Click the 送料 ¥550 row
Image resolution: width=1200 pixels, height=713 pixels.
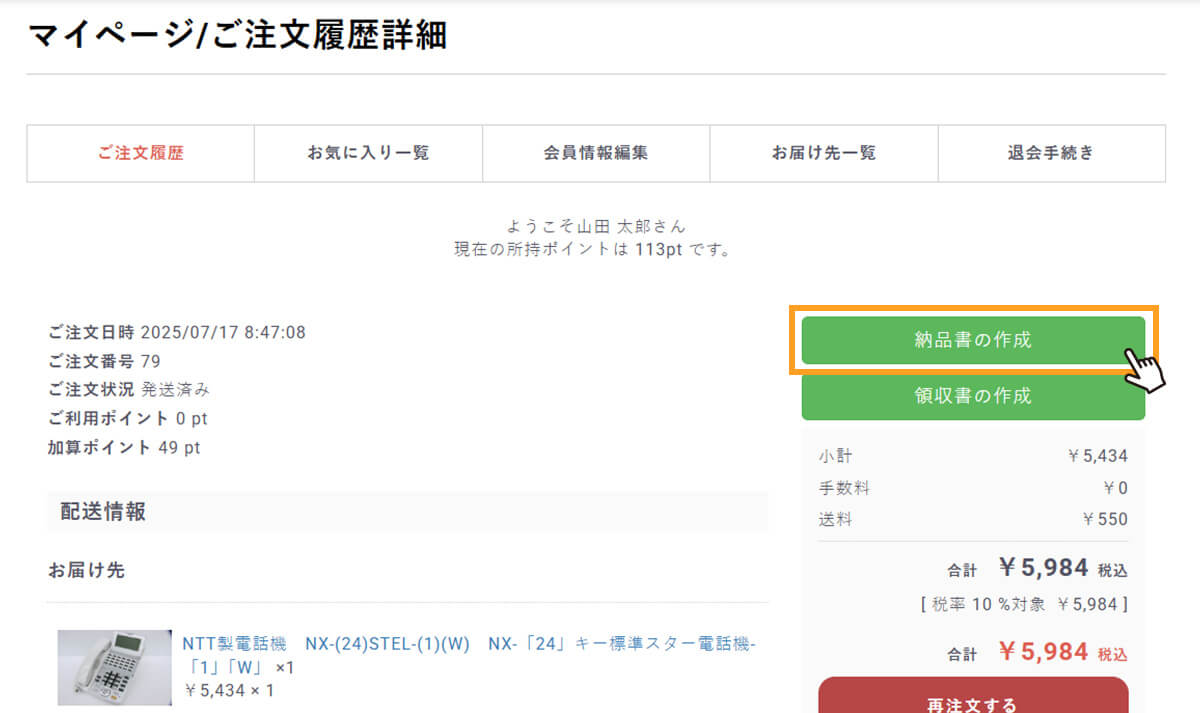[x=972, y=520]
